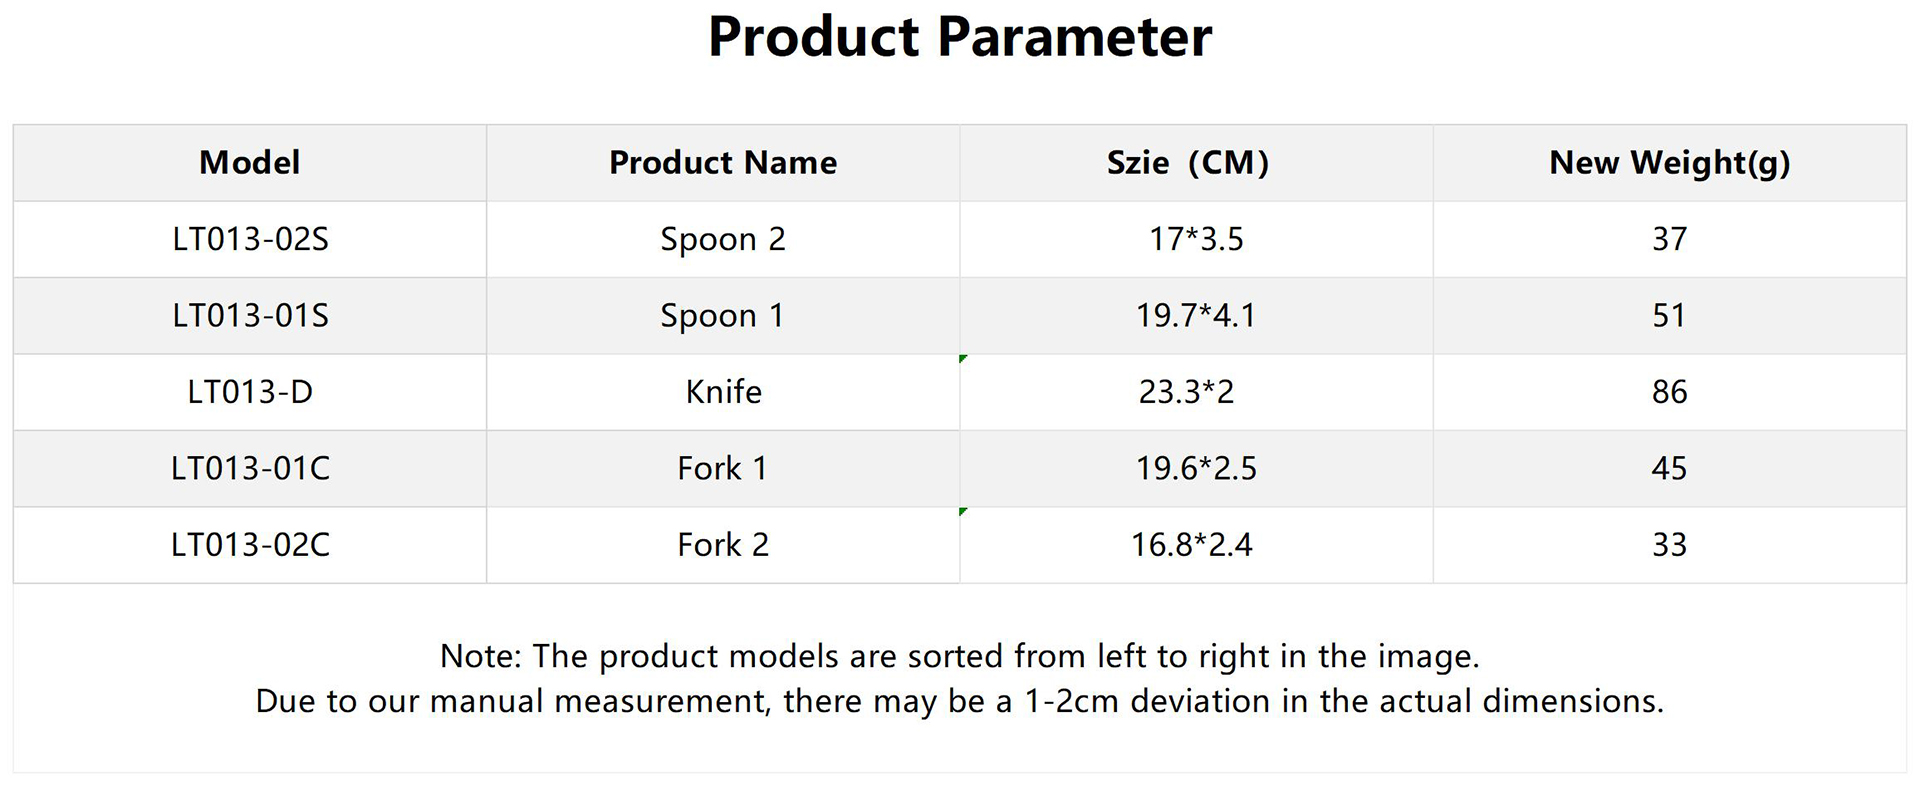1920x786 pixels.
Task: Click the Product Parameter title
Action: coord(959,38)
